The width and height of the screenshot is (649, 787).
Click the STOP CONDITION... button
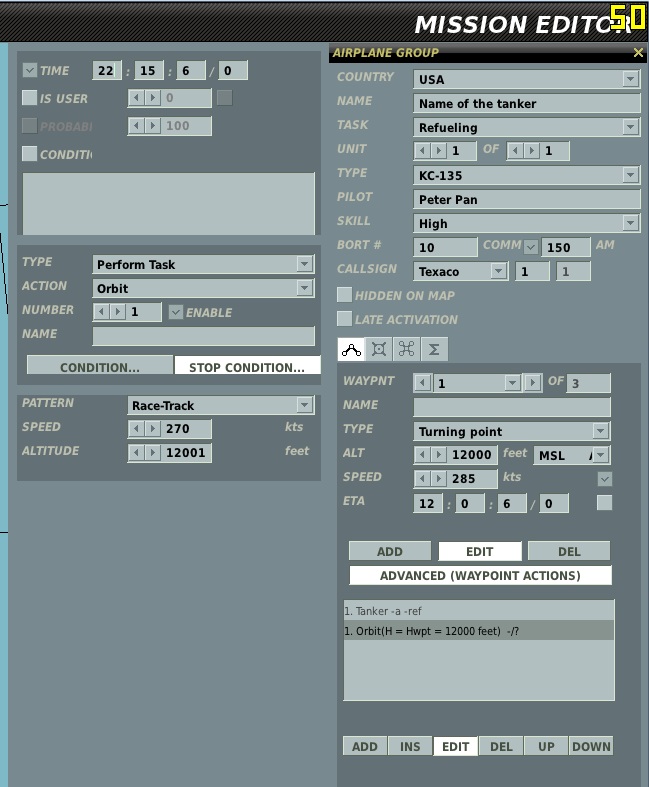click(x=247, y=367)
